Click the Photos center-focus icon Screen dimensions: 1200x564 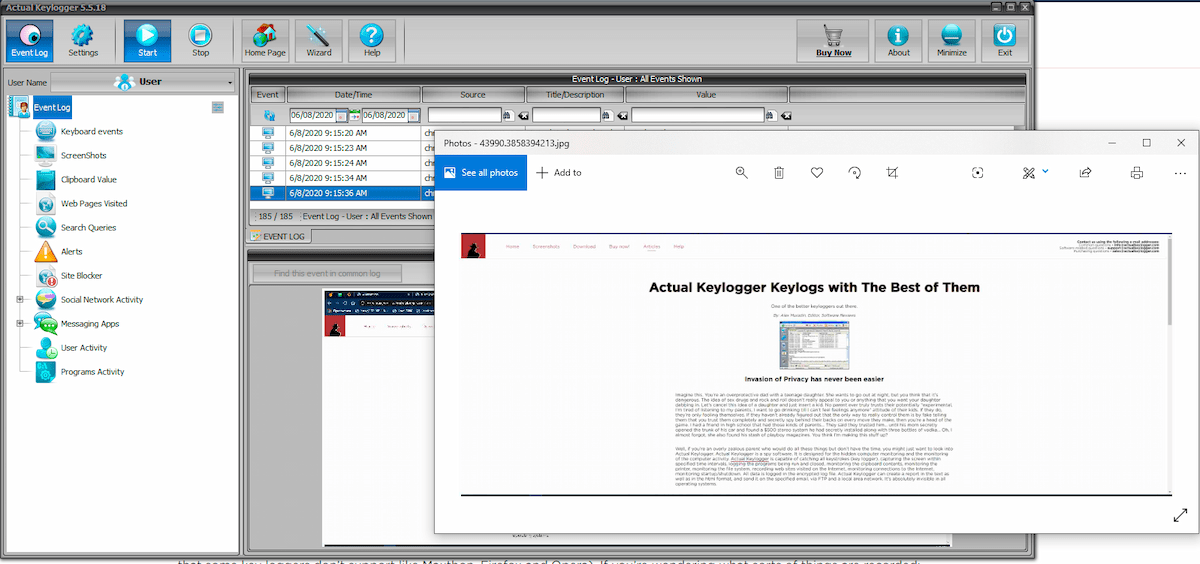coord(978,172)
